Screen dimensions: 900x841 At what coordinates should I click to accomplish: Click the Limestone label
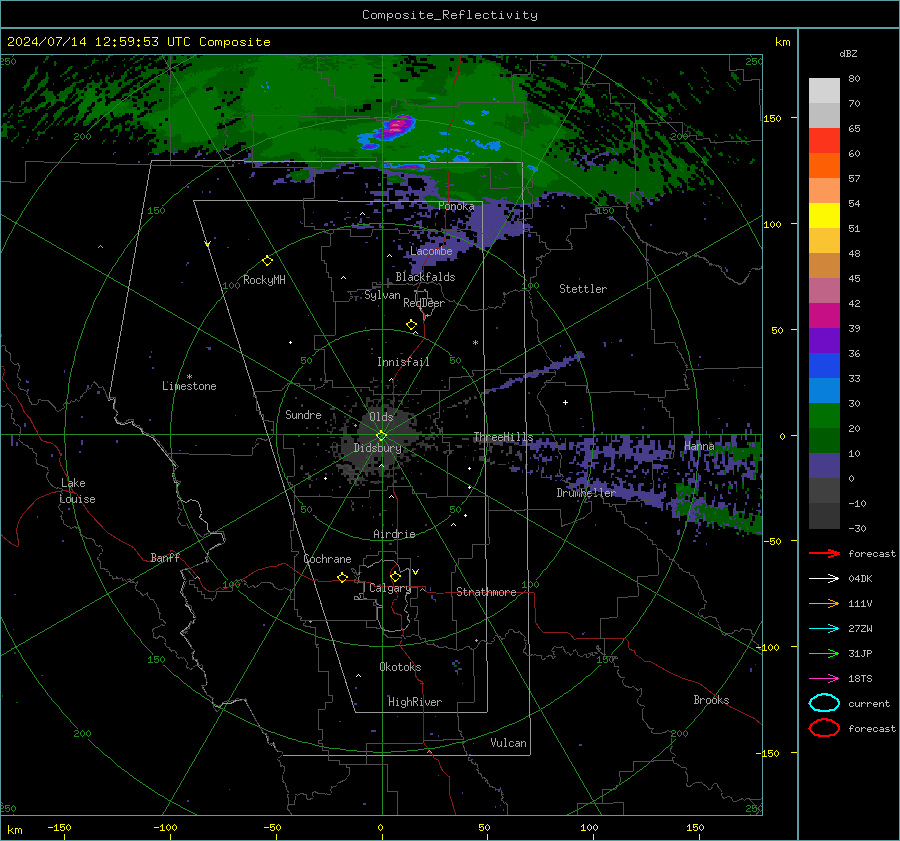click(x=189, y=386)
